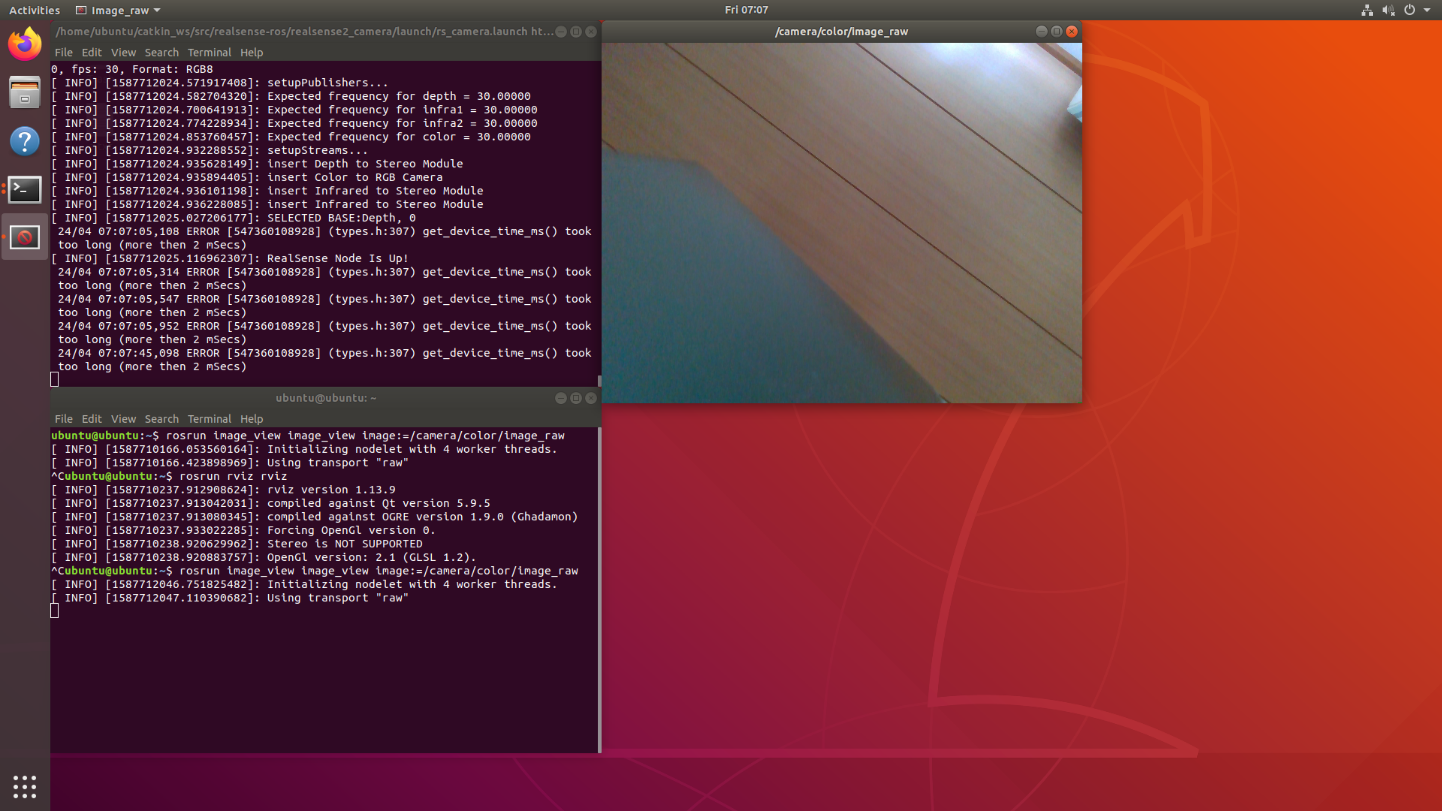Show Applications grid button
The width and height of the screenshot is (1442, 811).
click(25, 786)
